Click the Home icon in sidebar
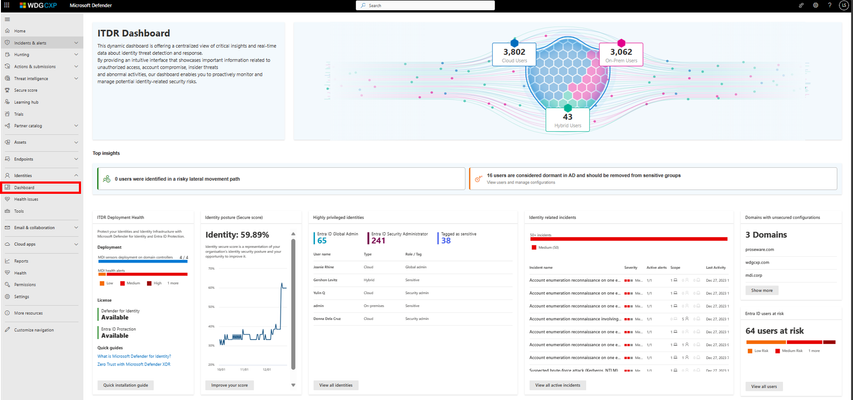 (x=7, y=31)
